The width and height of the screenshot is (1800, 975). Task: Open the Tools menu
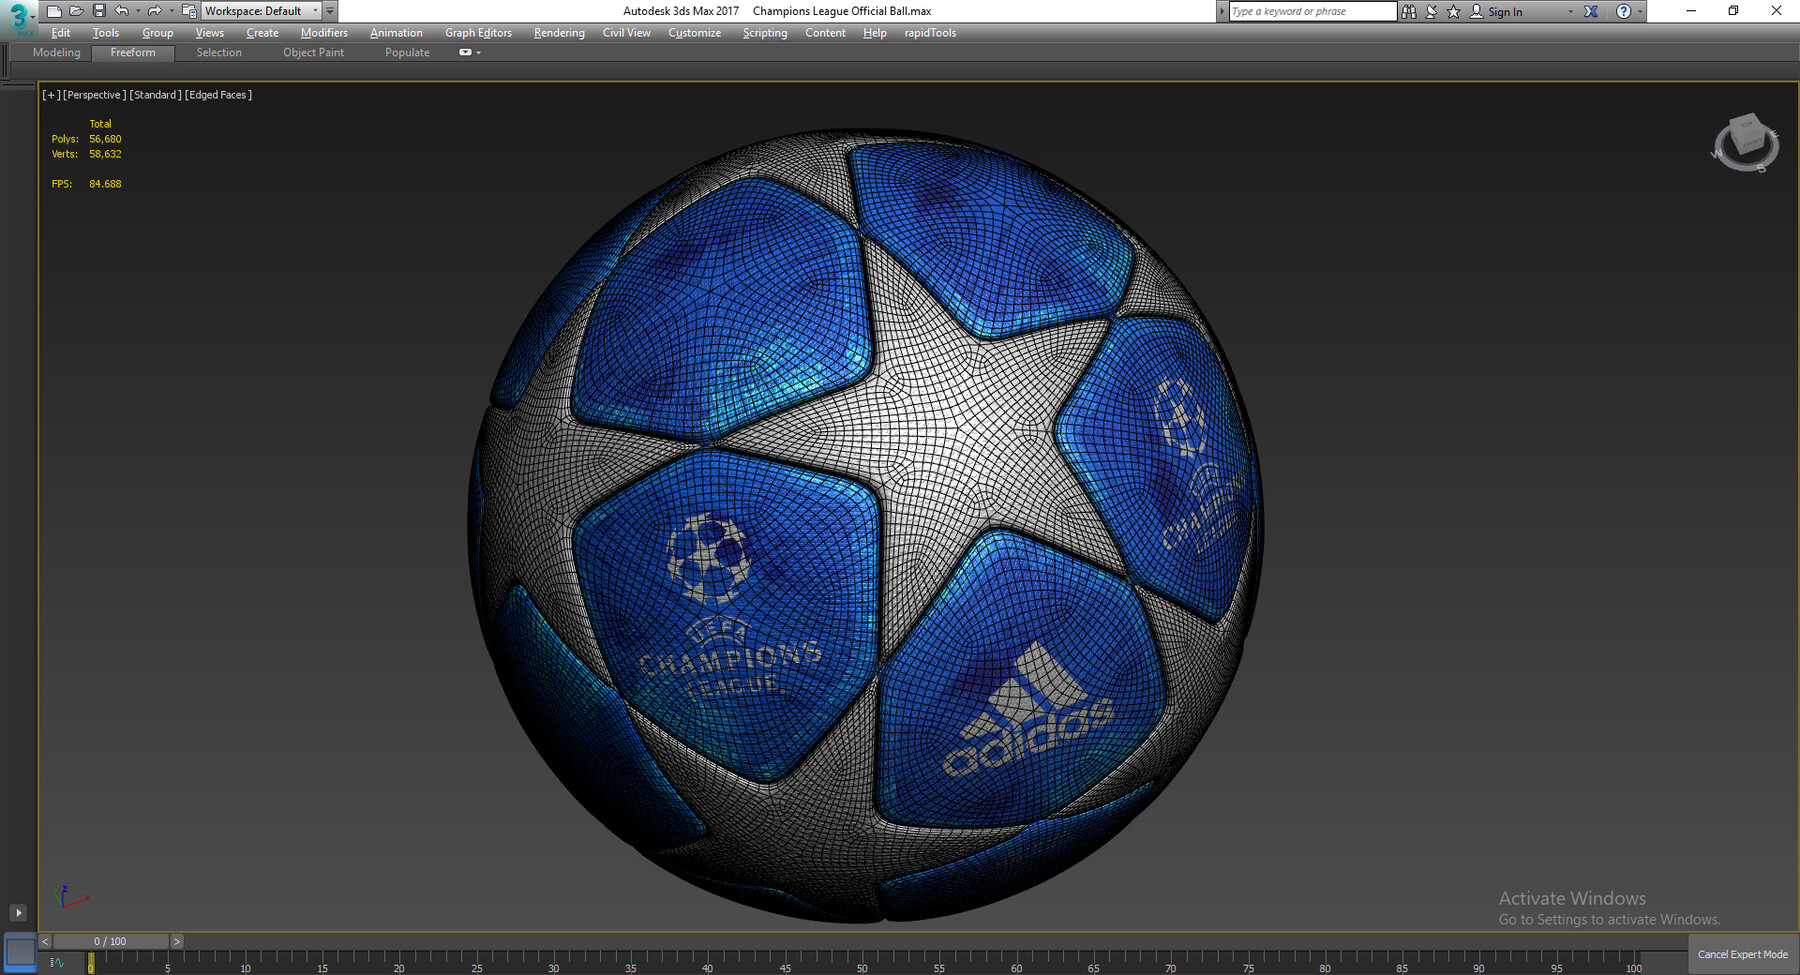(106, 33)
